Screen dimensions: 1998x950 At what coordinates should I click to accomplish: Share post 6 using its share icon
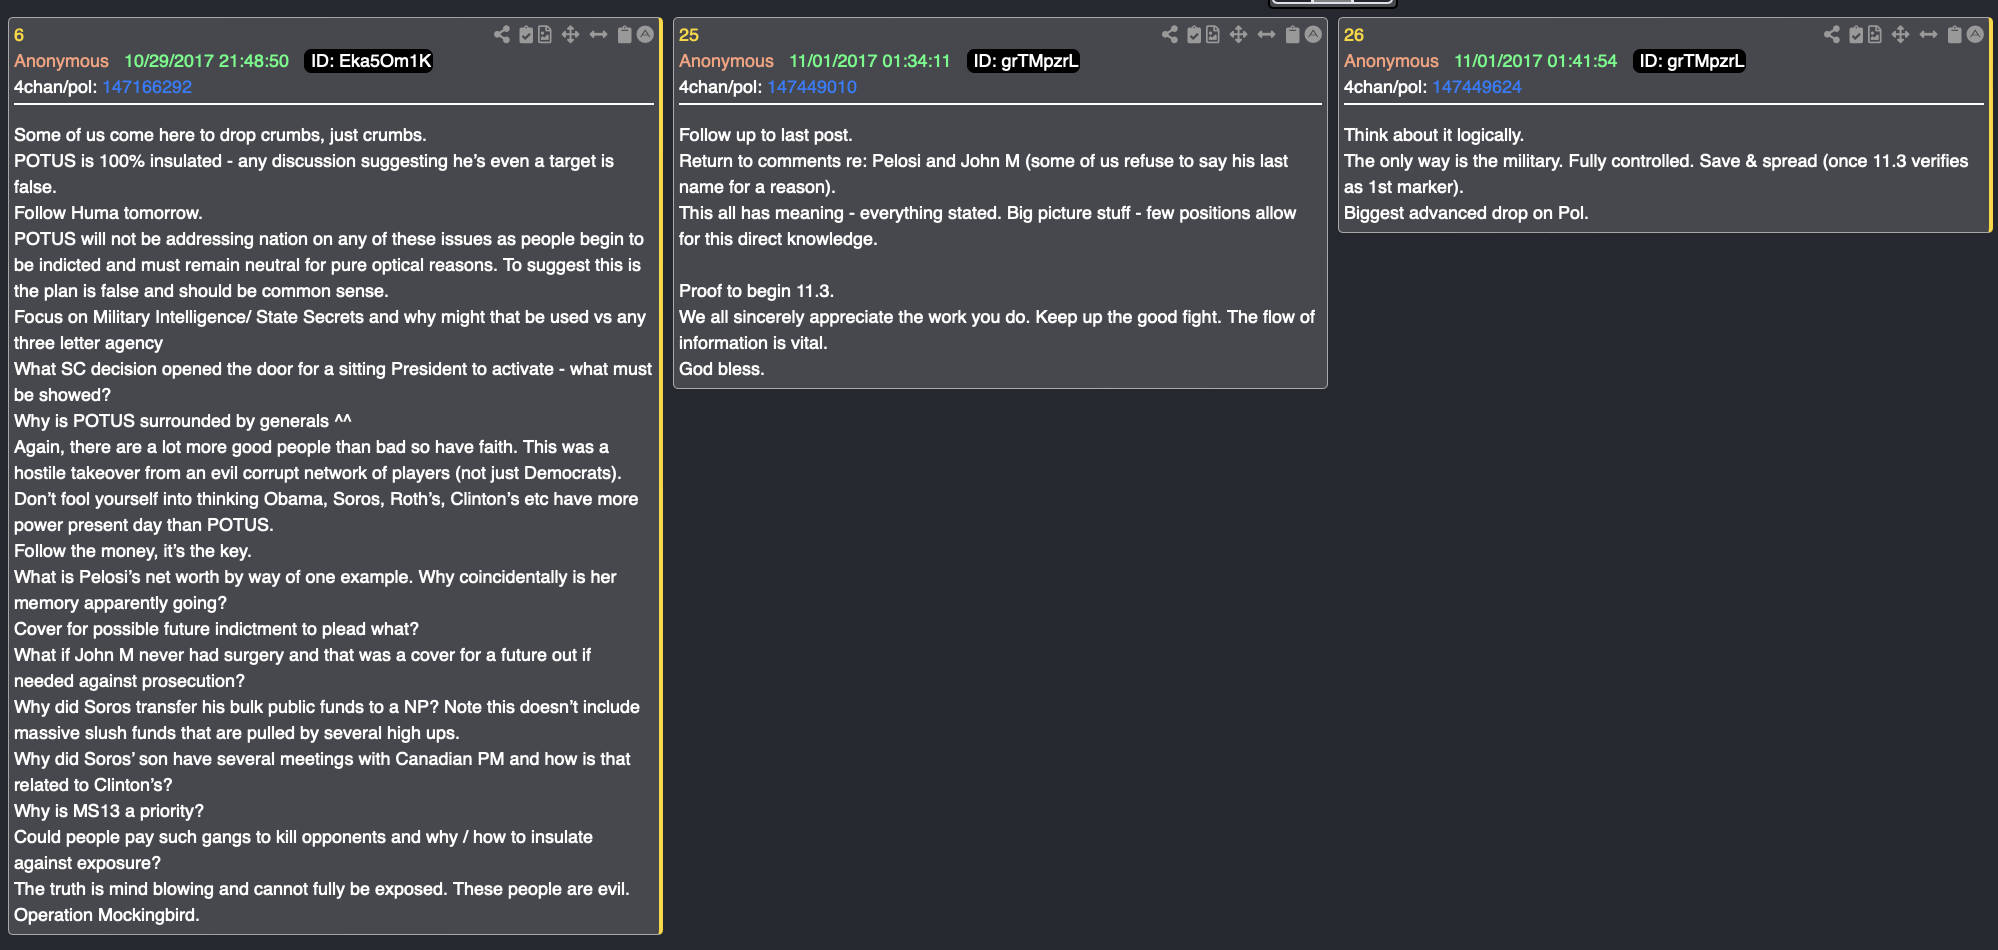pyautogui.click(x=502, y=35)
